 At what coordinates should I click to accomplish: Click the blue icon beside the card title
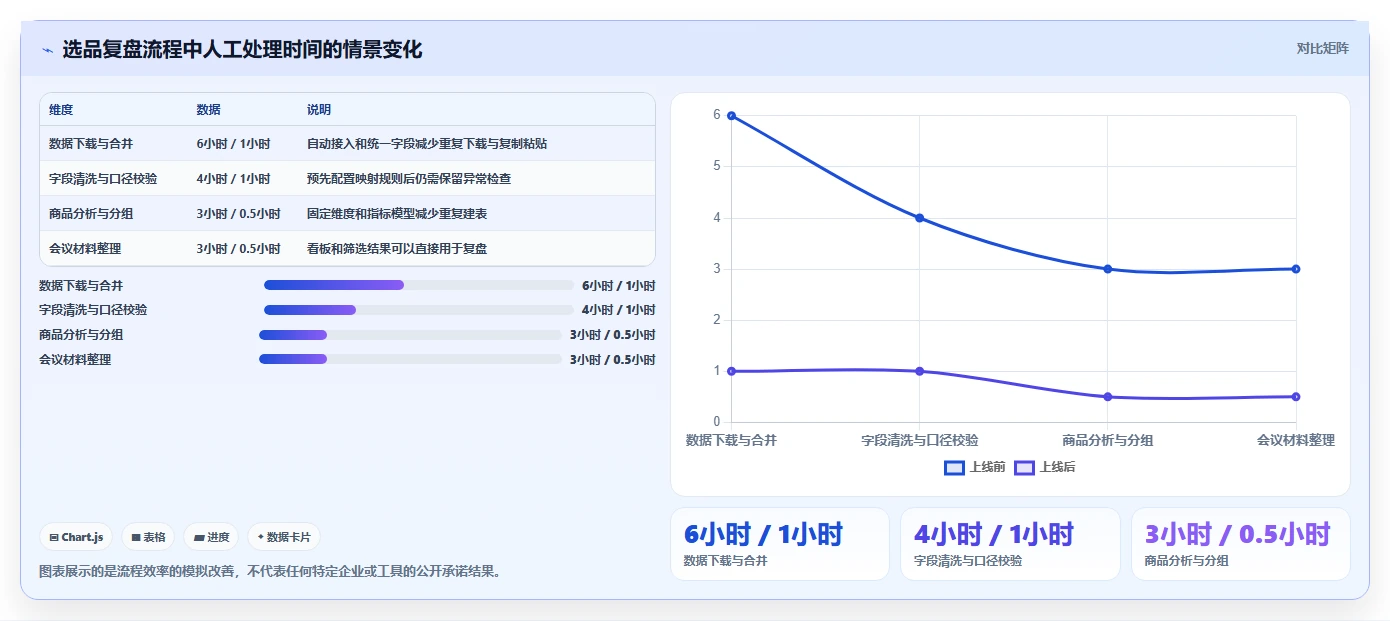point(47,50)
